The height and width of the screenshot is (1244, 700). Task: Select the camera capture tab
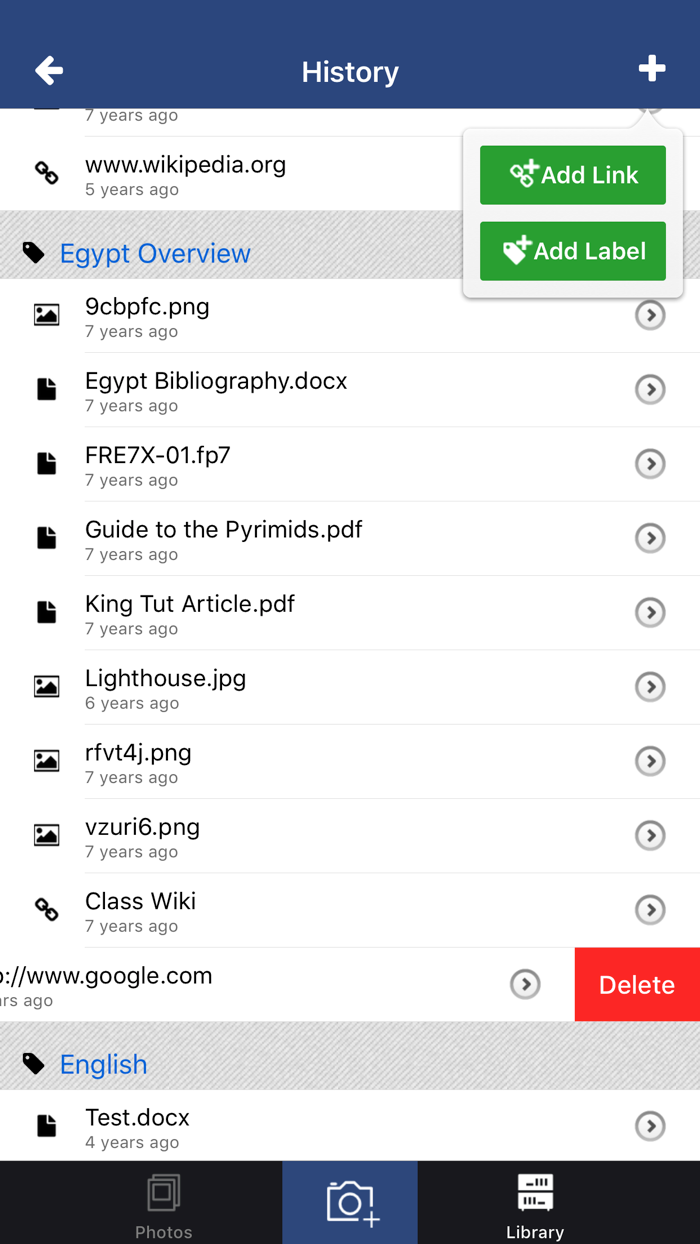[x=349, y=1202]
